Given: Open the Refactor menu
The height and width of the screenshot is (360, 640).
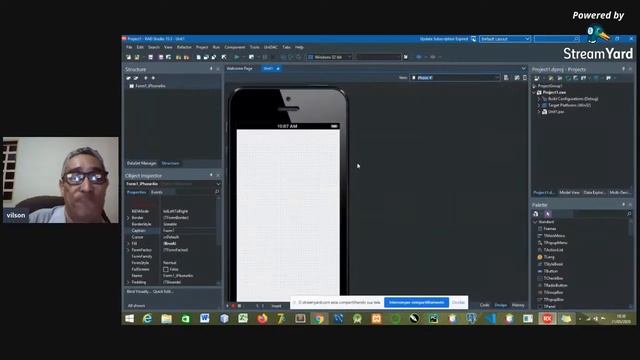Looking at the screenshot, I should (184, 47).
